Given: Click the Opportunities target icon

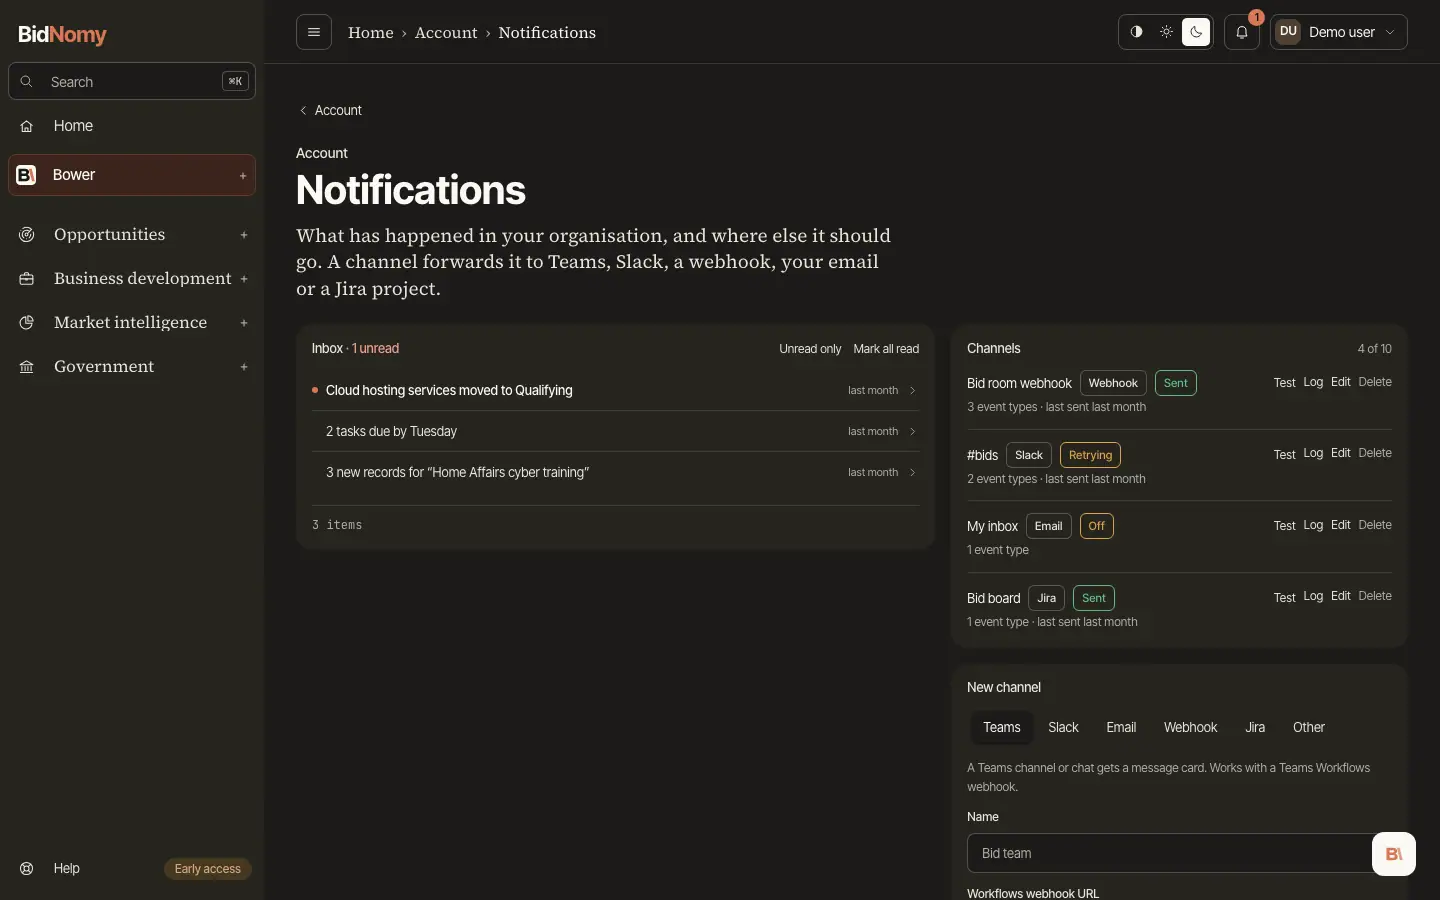Looking at the screenshot, I should pyautogui.click(x=27, y=235).
